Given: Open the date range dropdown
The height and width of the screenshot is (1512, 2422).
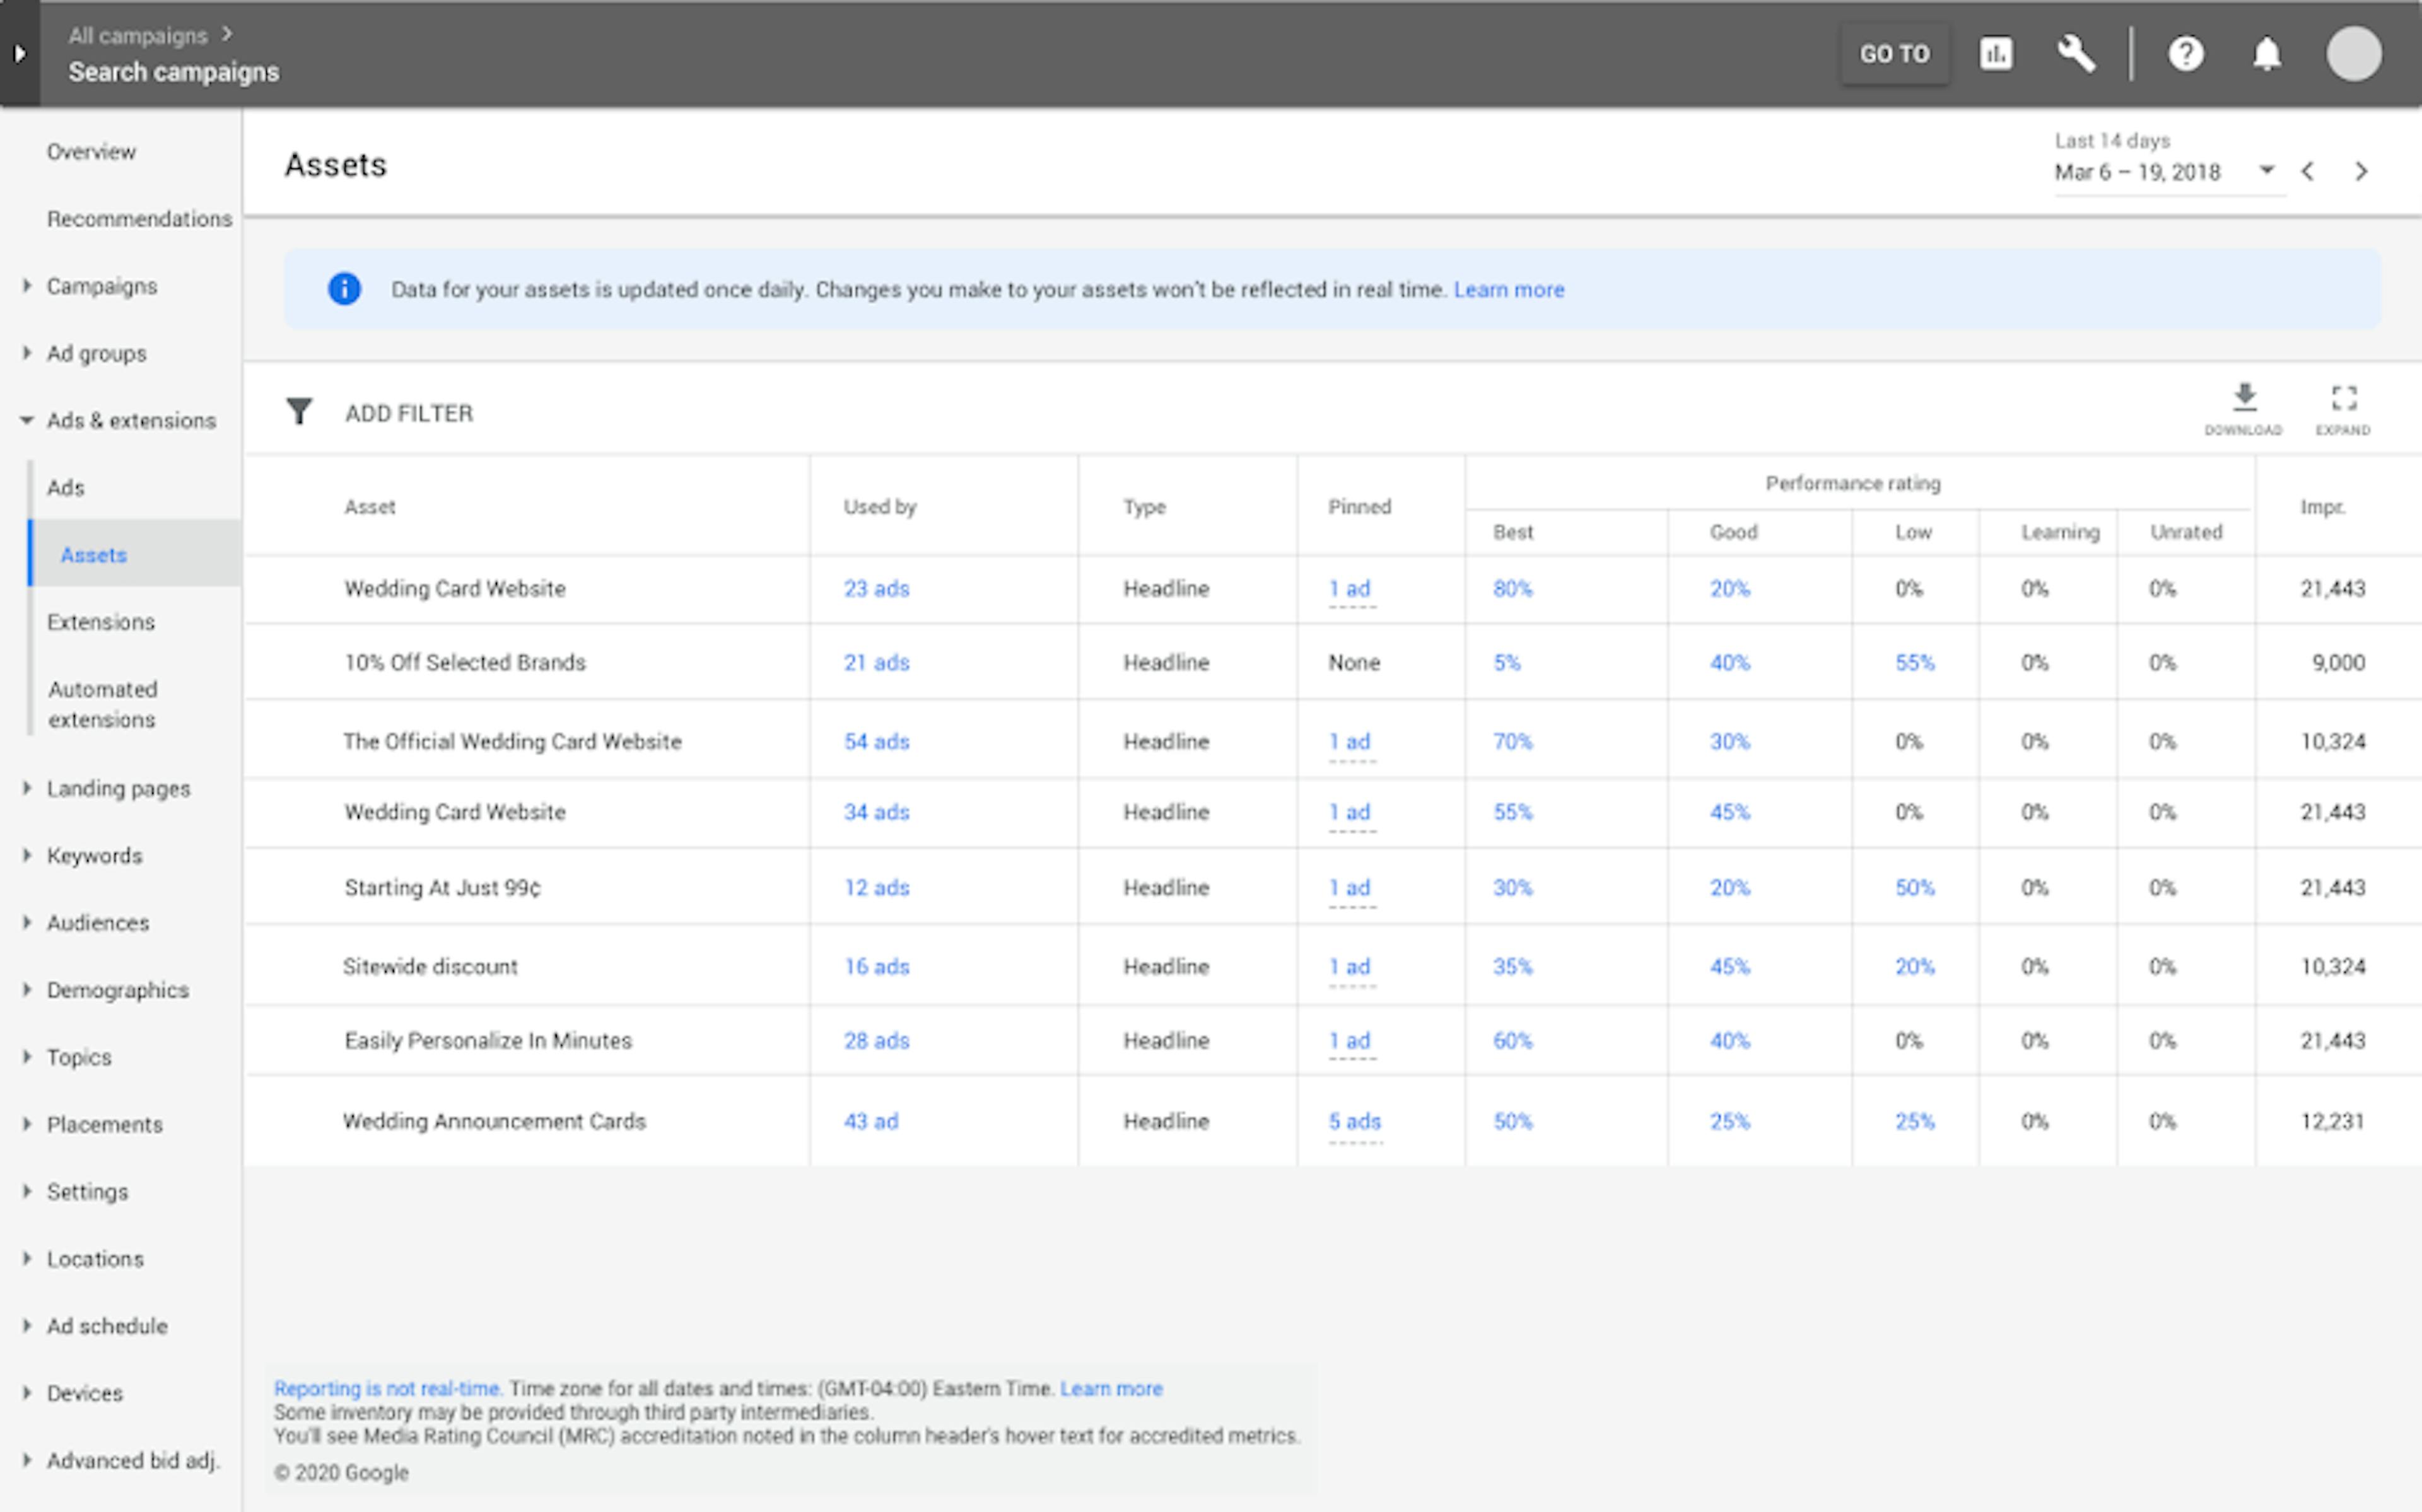Looking at the screenshot, I should click(x=2266, y=171).
